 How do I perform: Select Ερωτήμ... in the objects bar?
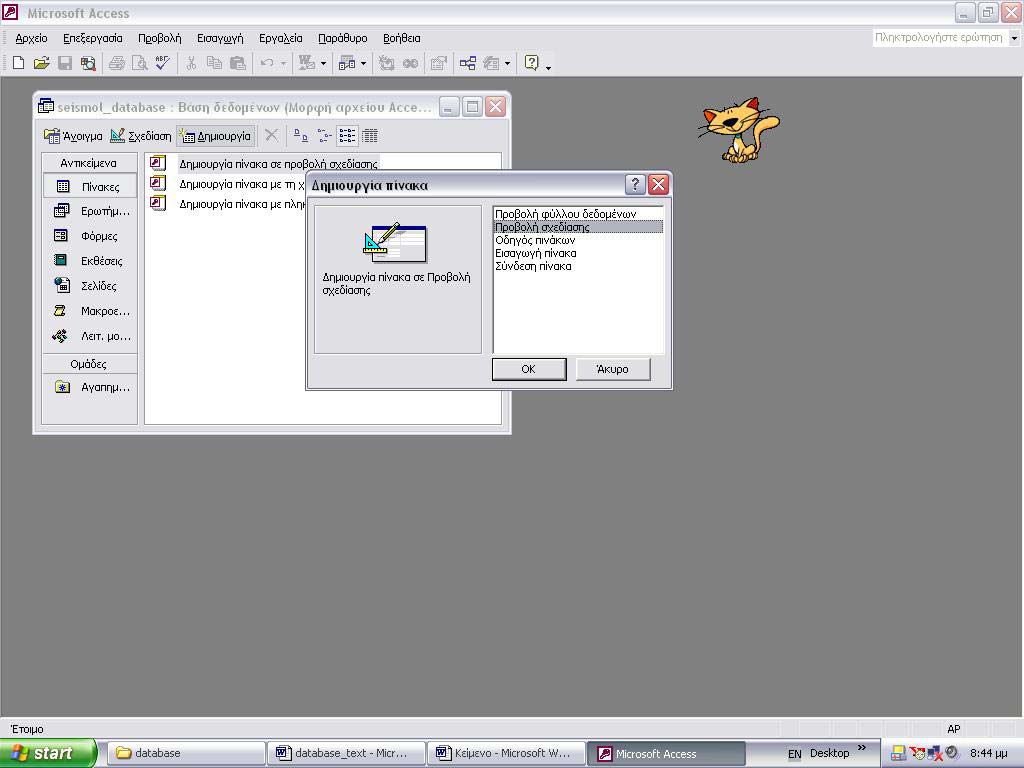pyautogui.click(x=90, y=211)
